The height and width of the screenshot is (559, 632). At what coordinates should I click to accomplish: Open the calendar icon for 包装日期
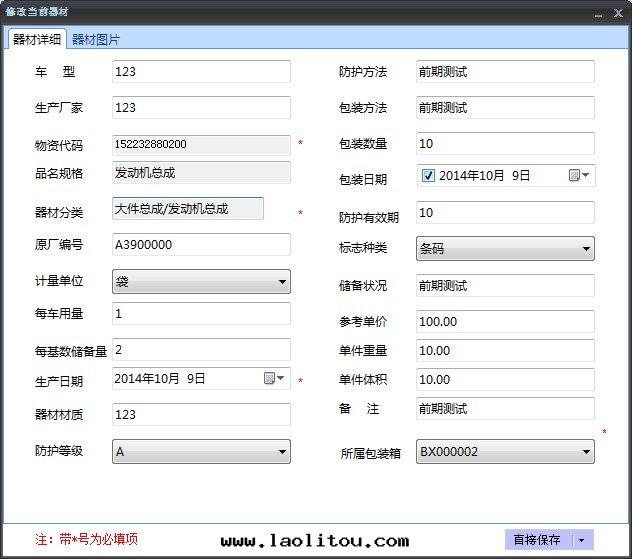click(x=579, y=176)
